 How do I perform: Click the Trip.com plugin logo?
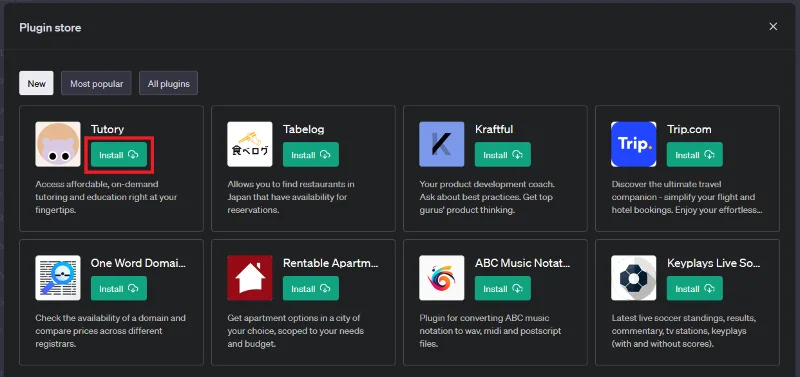(634, 144)
